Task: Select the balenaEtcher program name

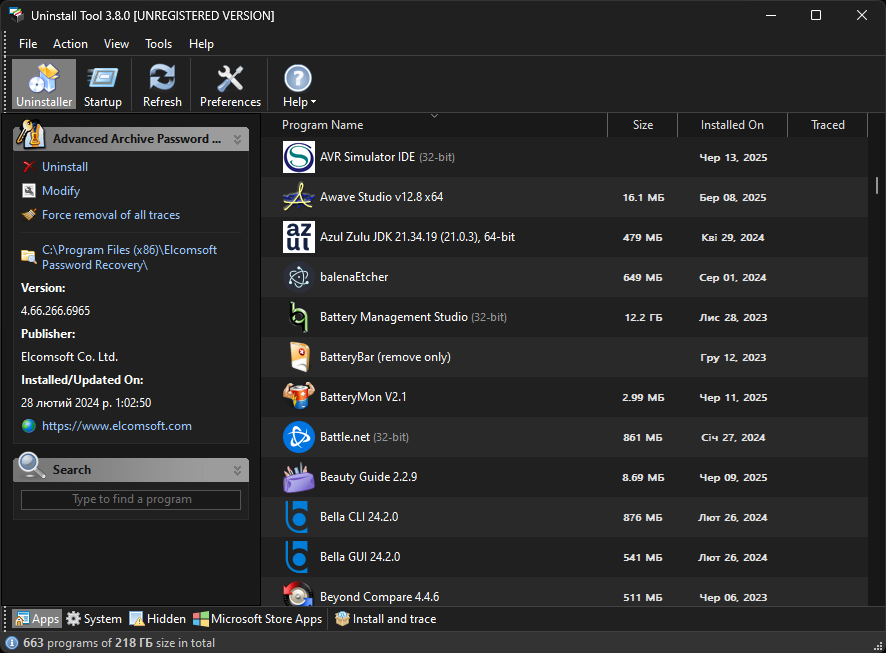Action: [x=354, y=277]
